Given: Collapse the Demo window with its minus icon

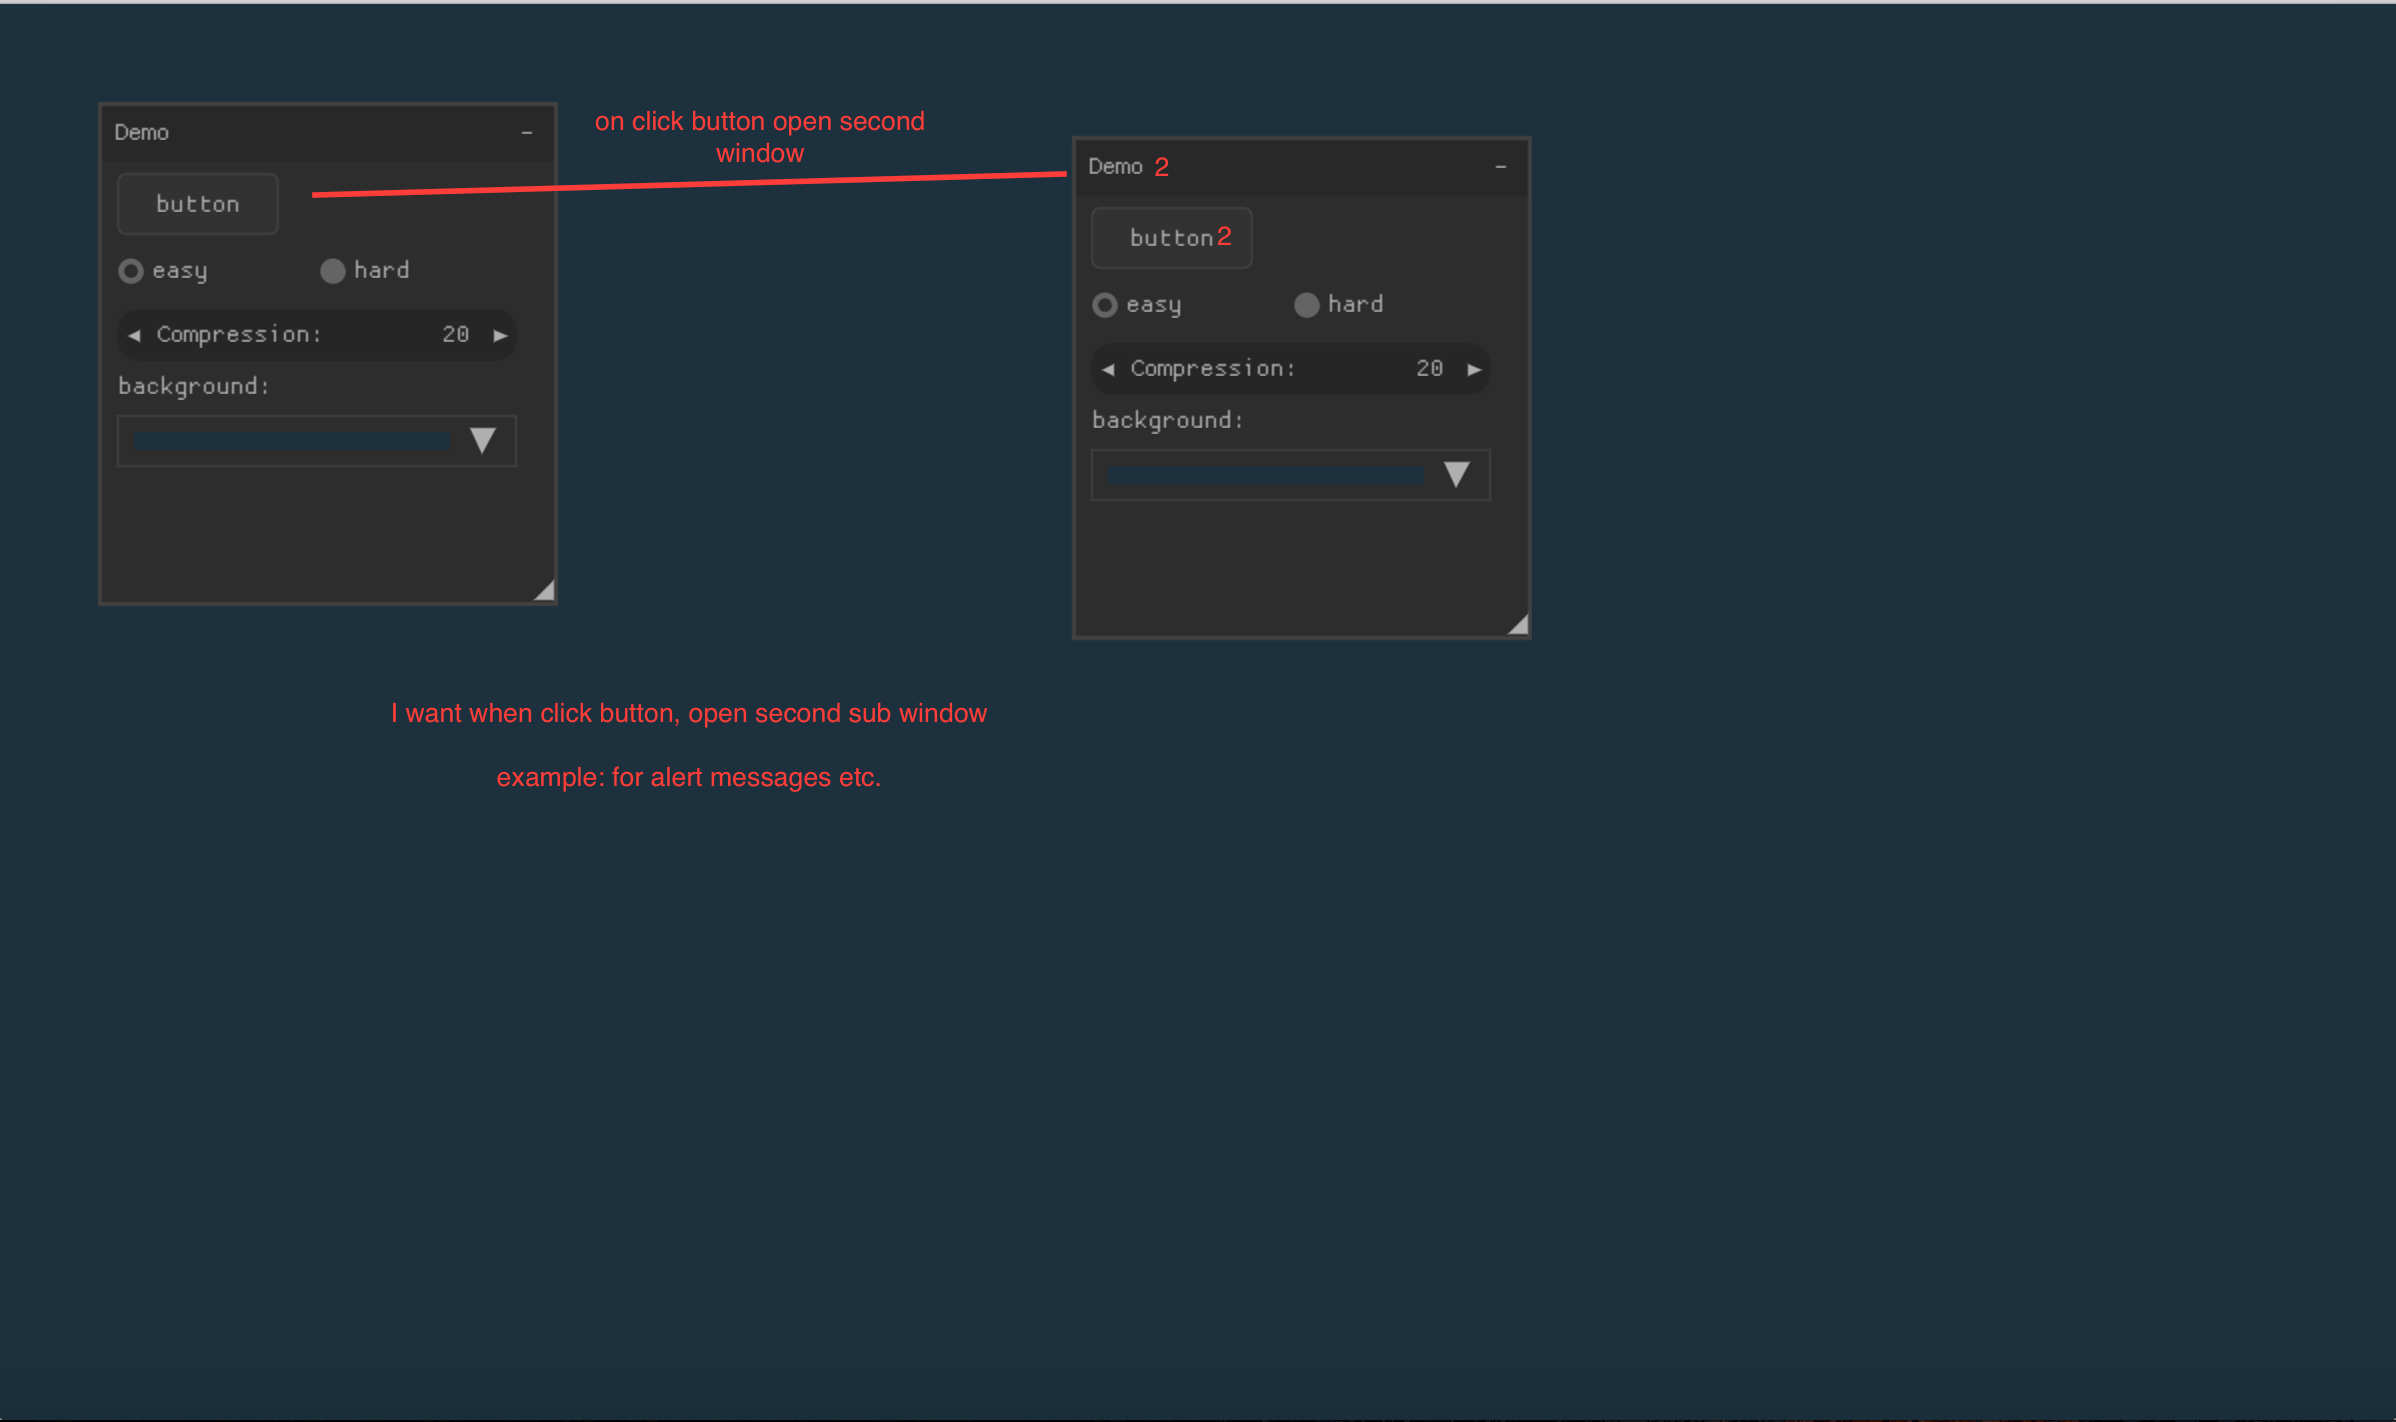Looking at the screenshot, I should click(x=527, y=132).
